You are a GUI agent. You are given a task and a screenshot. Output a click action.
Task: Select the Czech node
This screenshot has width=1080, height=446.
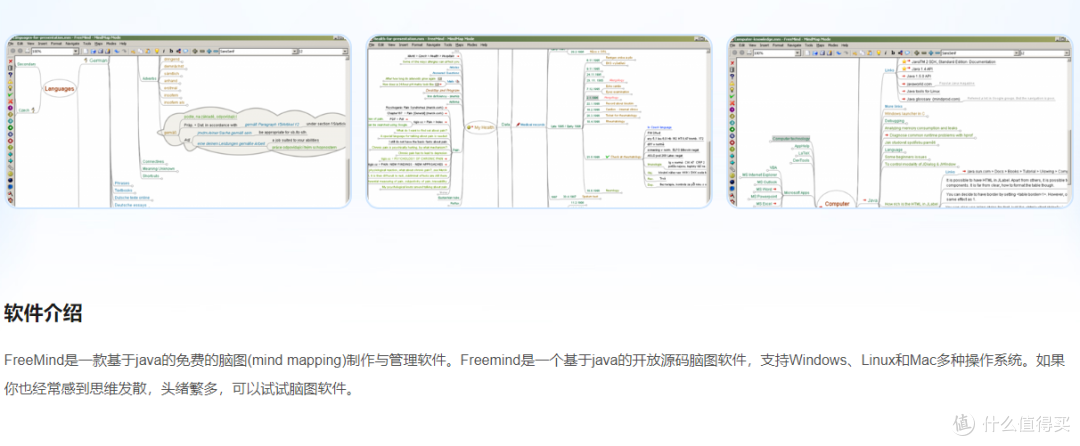point(24,110)
